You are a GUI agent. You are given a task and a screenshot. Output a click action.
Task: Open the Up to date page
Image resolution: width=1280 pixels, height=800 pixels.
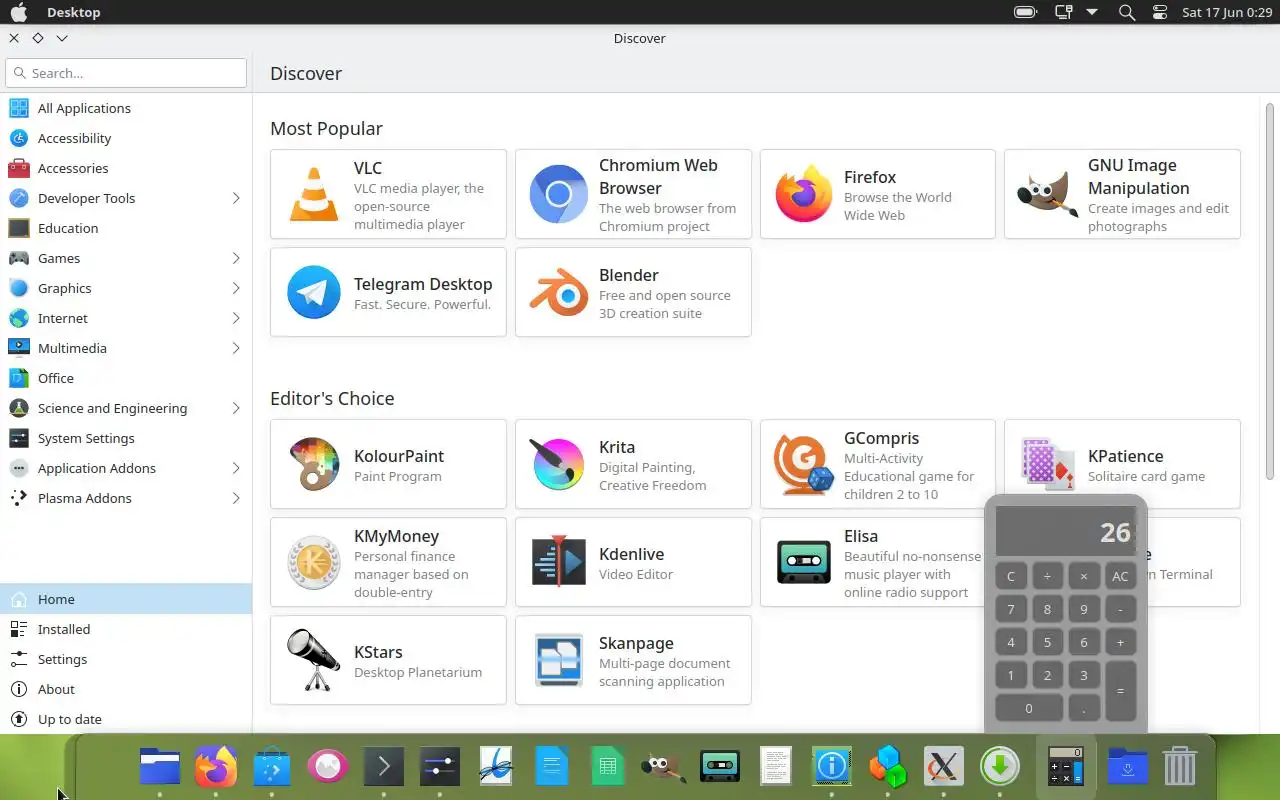coord(126,719)
